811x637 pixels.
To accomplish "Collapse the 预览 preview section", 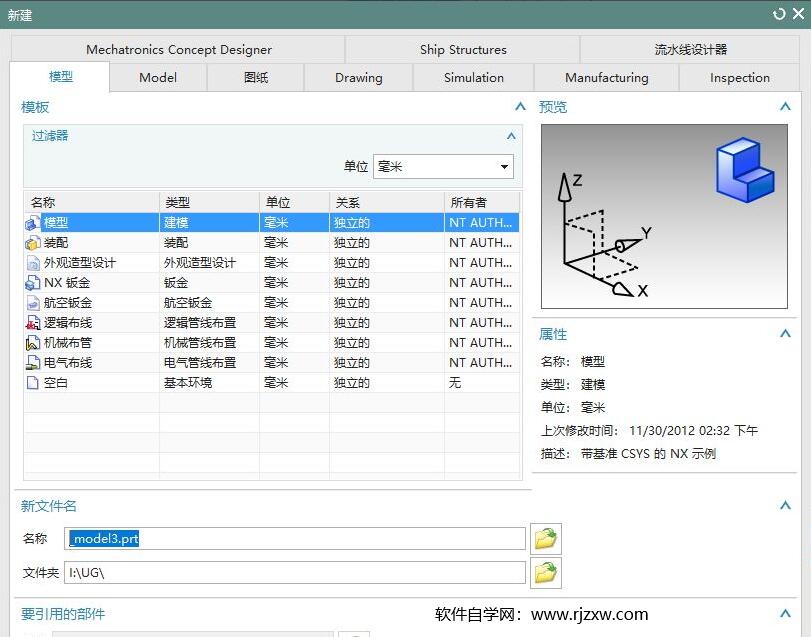I will coord(785,107).
